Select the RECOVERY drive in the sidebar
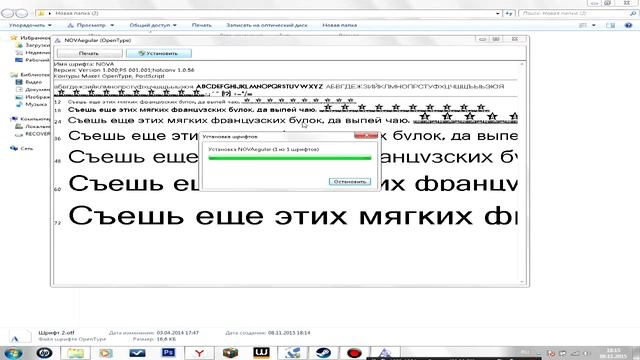The height and width of the screenshot is (360, 640). point(34,134)
